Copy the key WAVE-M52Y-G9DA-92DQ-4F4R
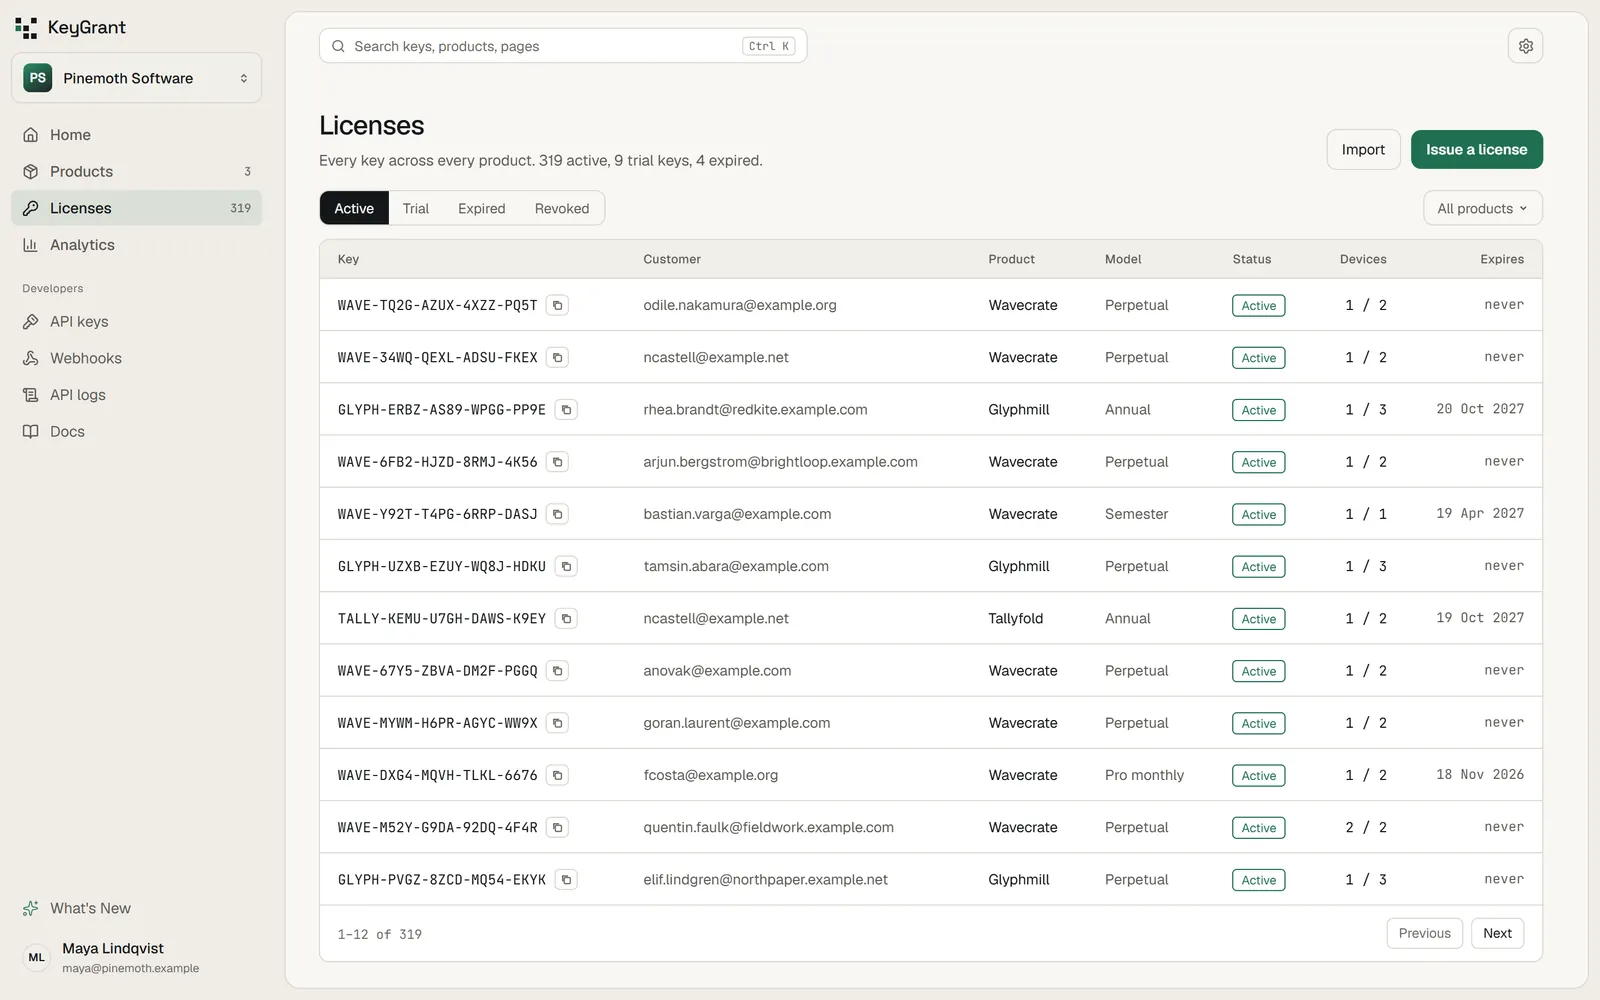 558,828
